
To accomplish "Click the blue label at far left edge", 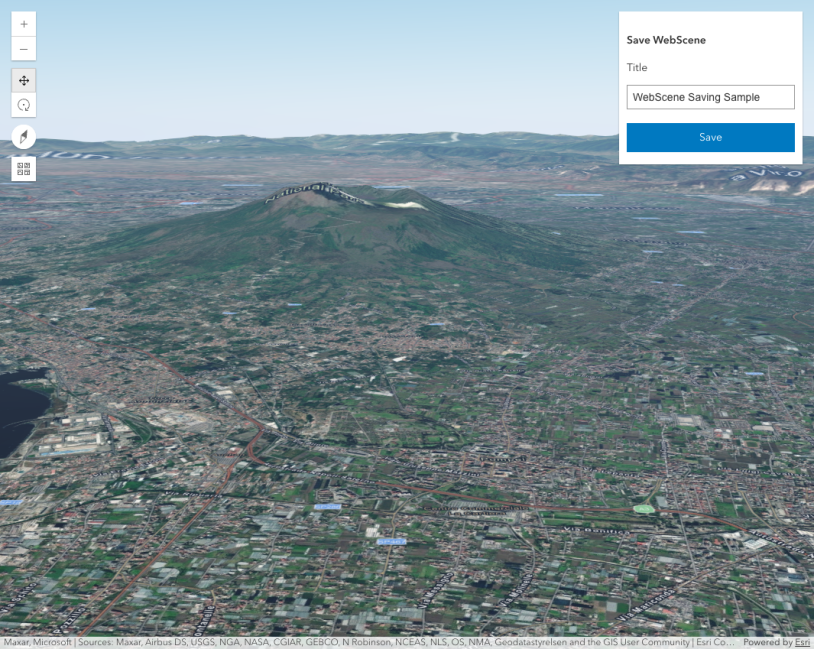I will click(10, 502).
